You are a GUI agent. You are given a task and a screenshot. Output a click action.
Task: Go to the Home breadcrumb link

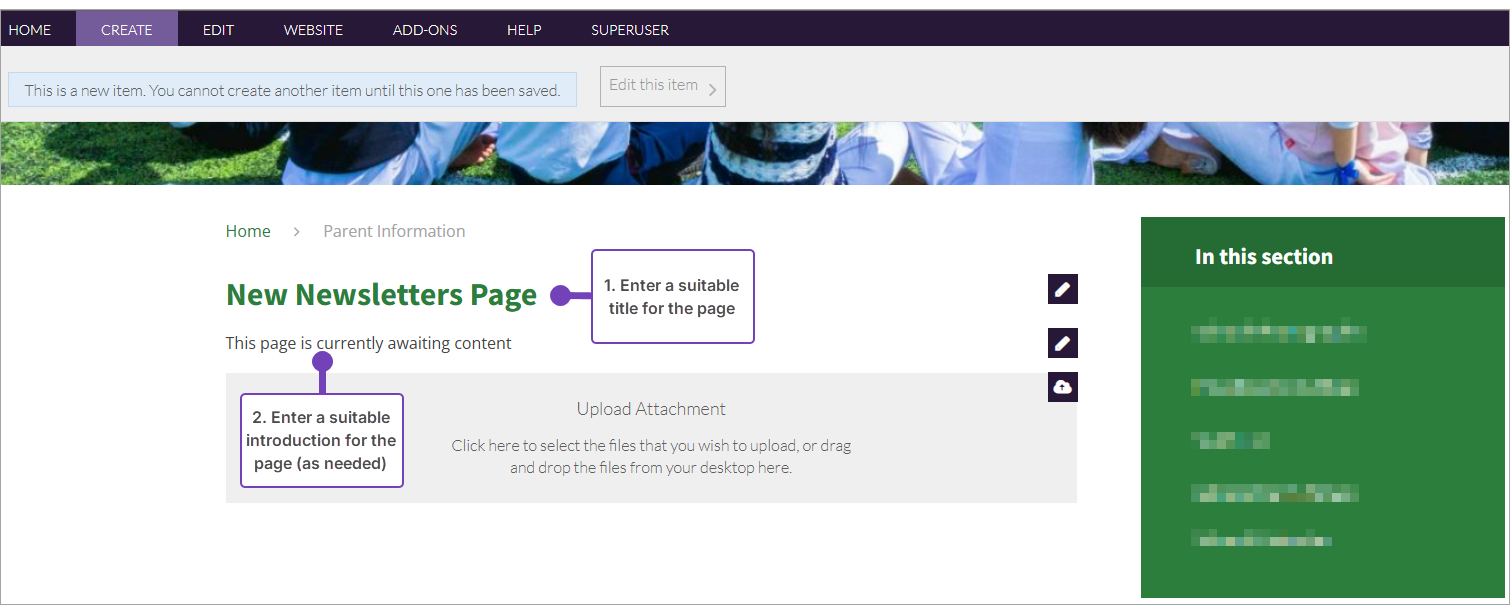(248, 231)
